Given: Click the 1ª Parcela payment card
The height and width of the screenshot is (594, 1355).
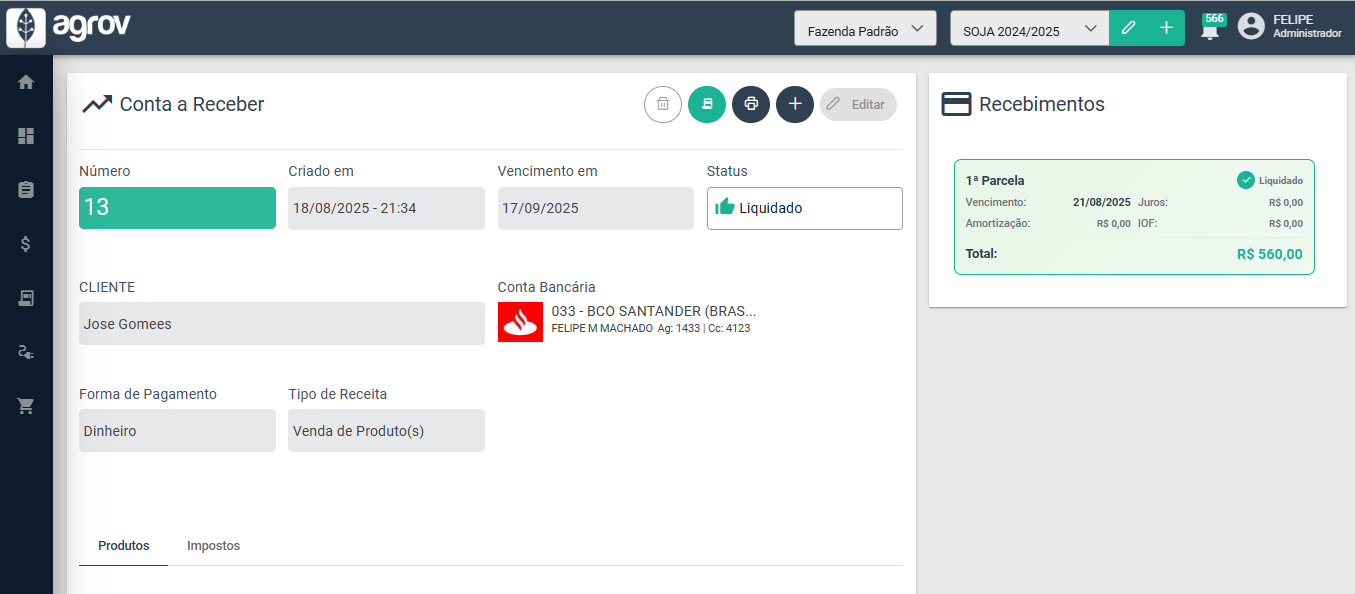Looking at the screenshot, I should pos(1134,217).
